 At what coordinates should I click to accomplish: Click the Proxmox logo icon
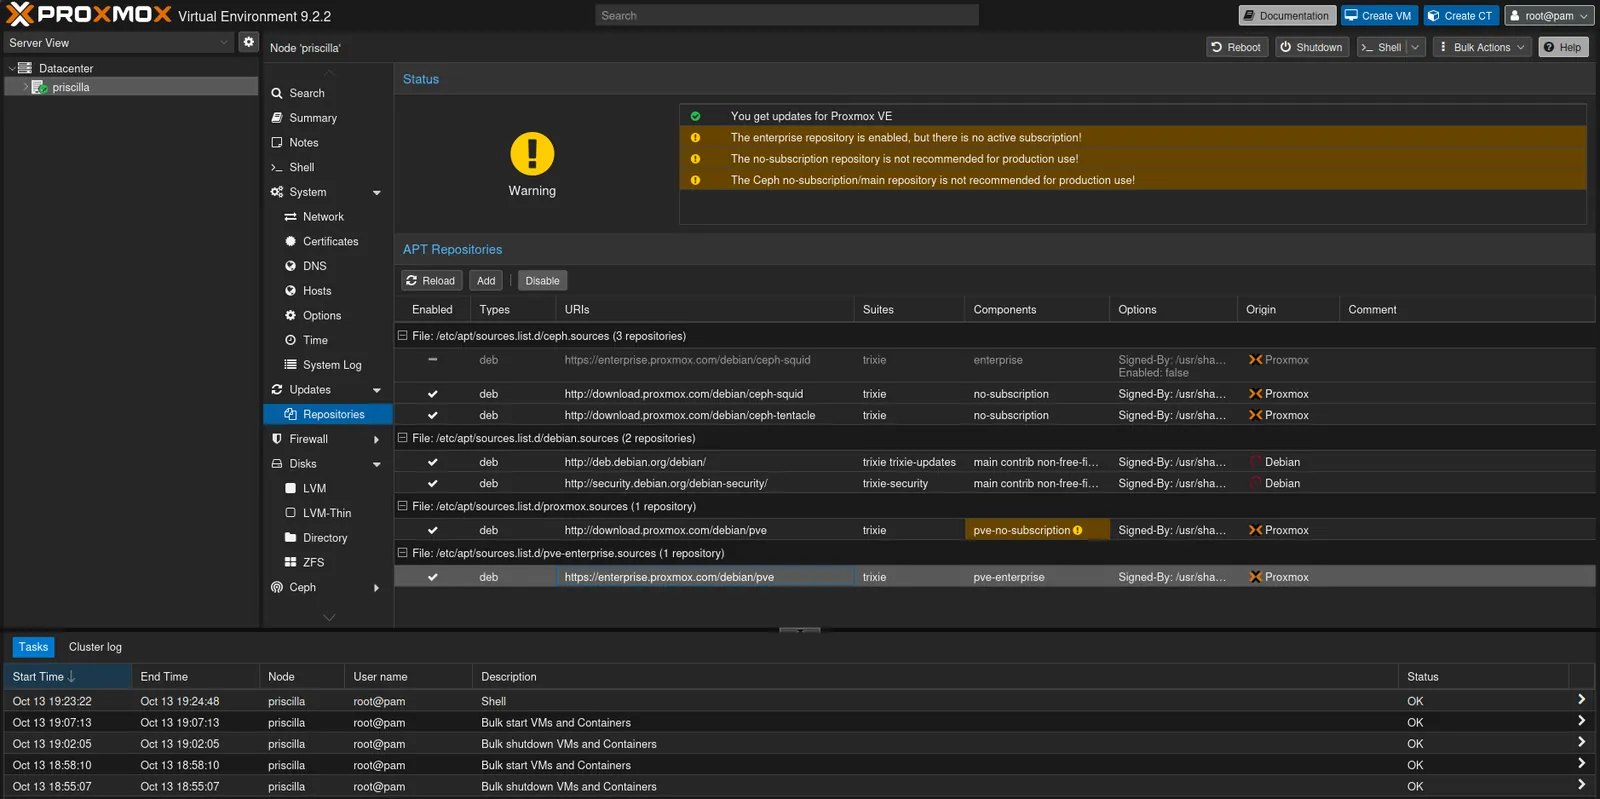tap(20, 14)
